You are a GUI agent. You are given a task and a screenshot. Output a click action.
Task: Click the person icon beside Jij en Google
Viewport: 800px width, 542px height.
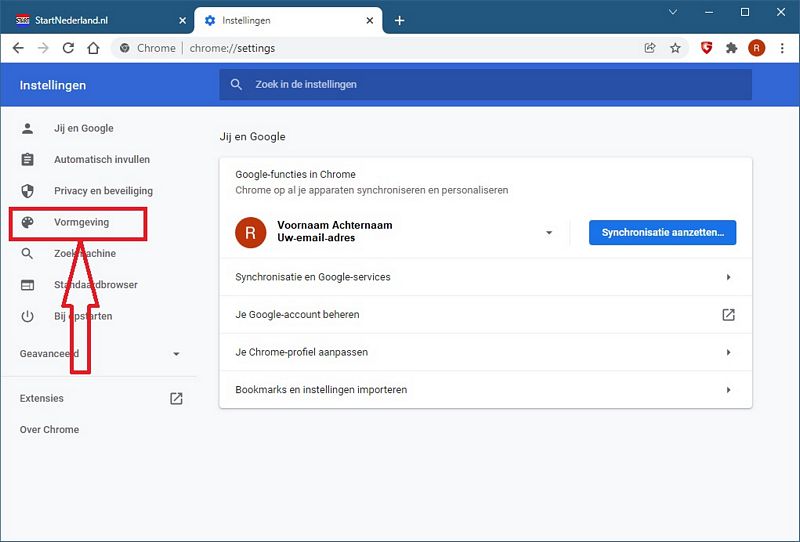28,128
